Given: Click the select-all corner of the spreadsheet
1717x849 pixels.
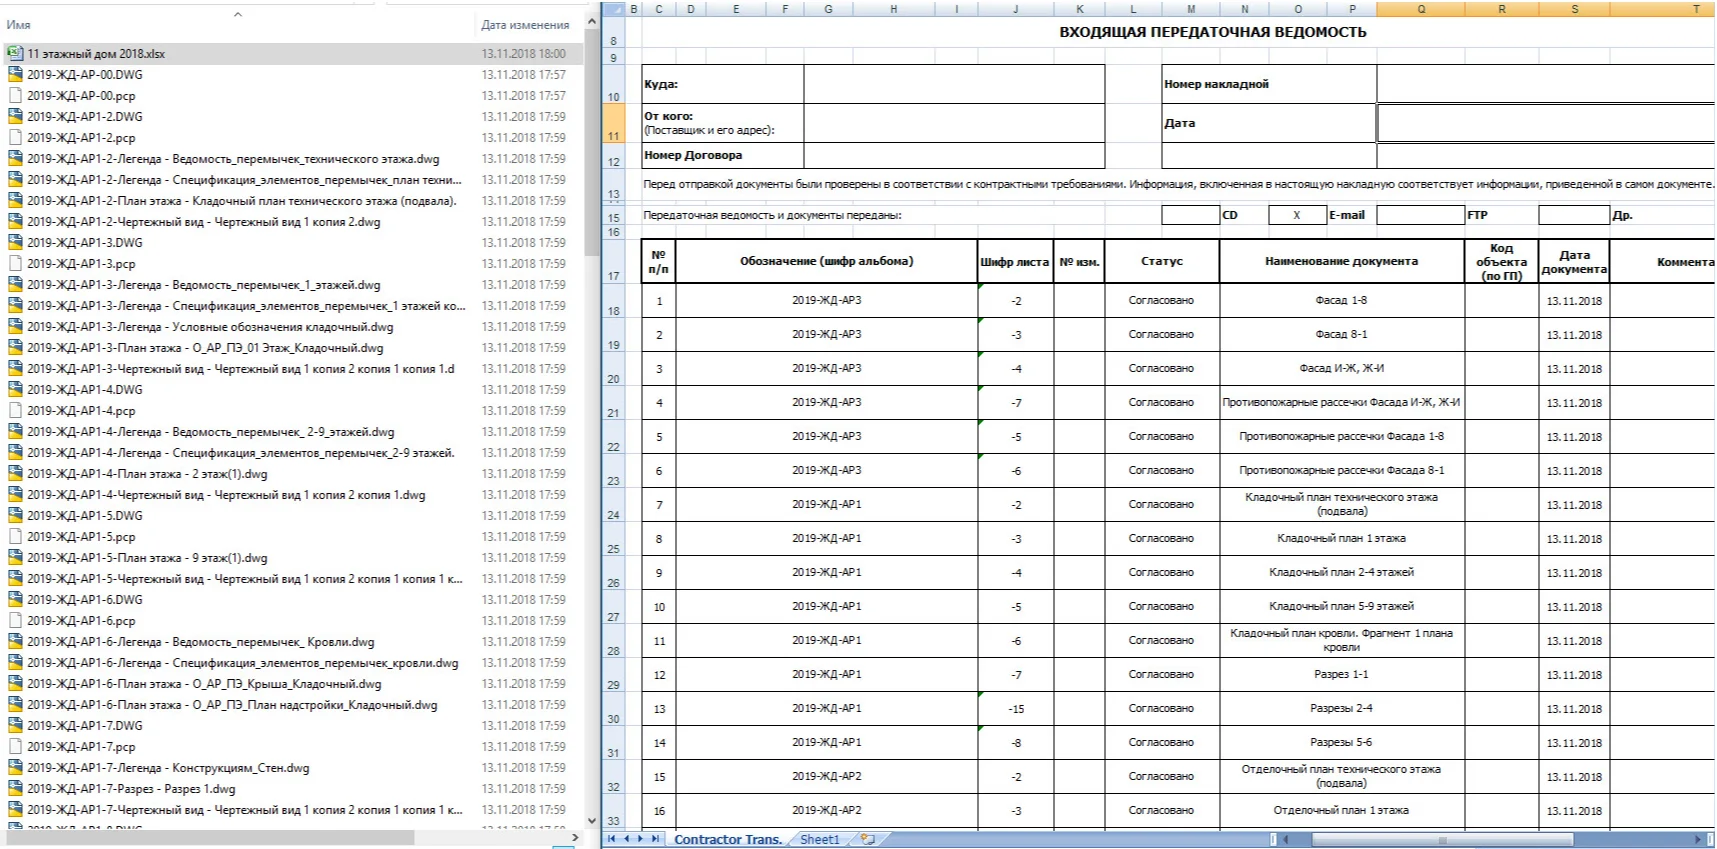Looking at the screenshot, I should click(613, 9).
